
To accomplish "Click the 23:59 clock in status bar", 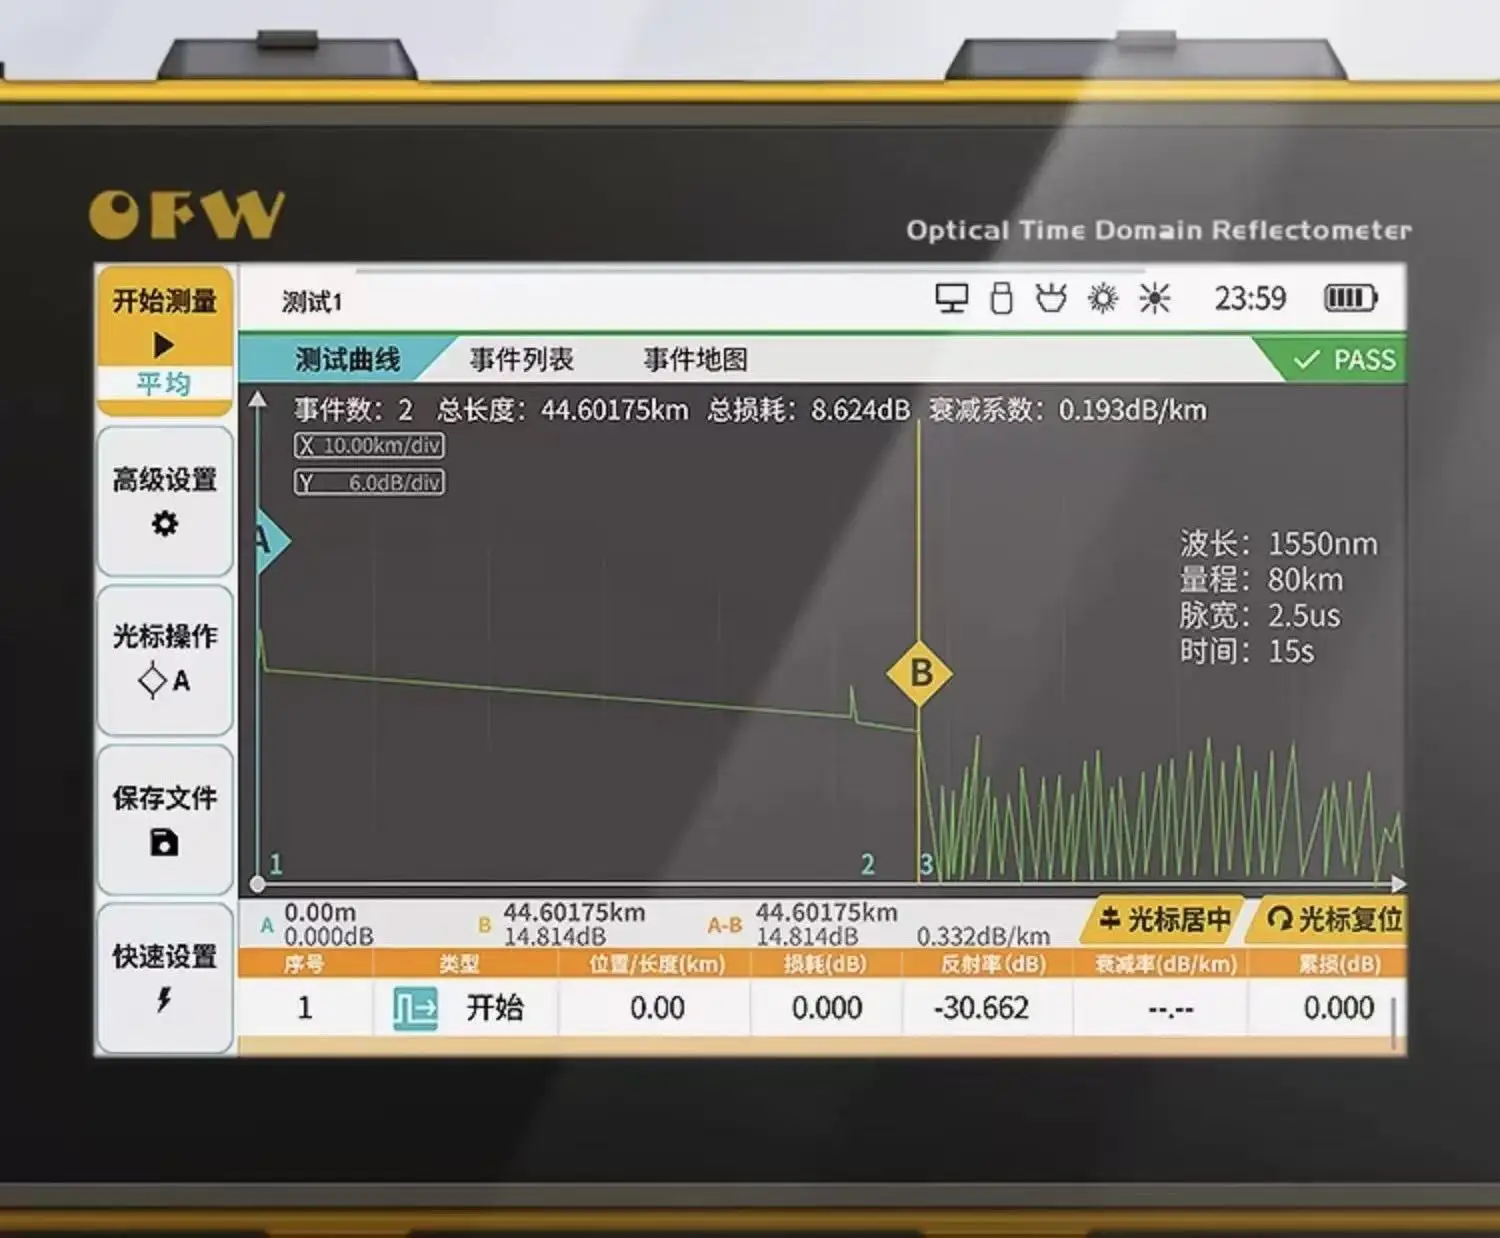I will [1250, 298].
